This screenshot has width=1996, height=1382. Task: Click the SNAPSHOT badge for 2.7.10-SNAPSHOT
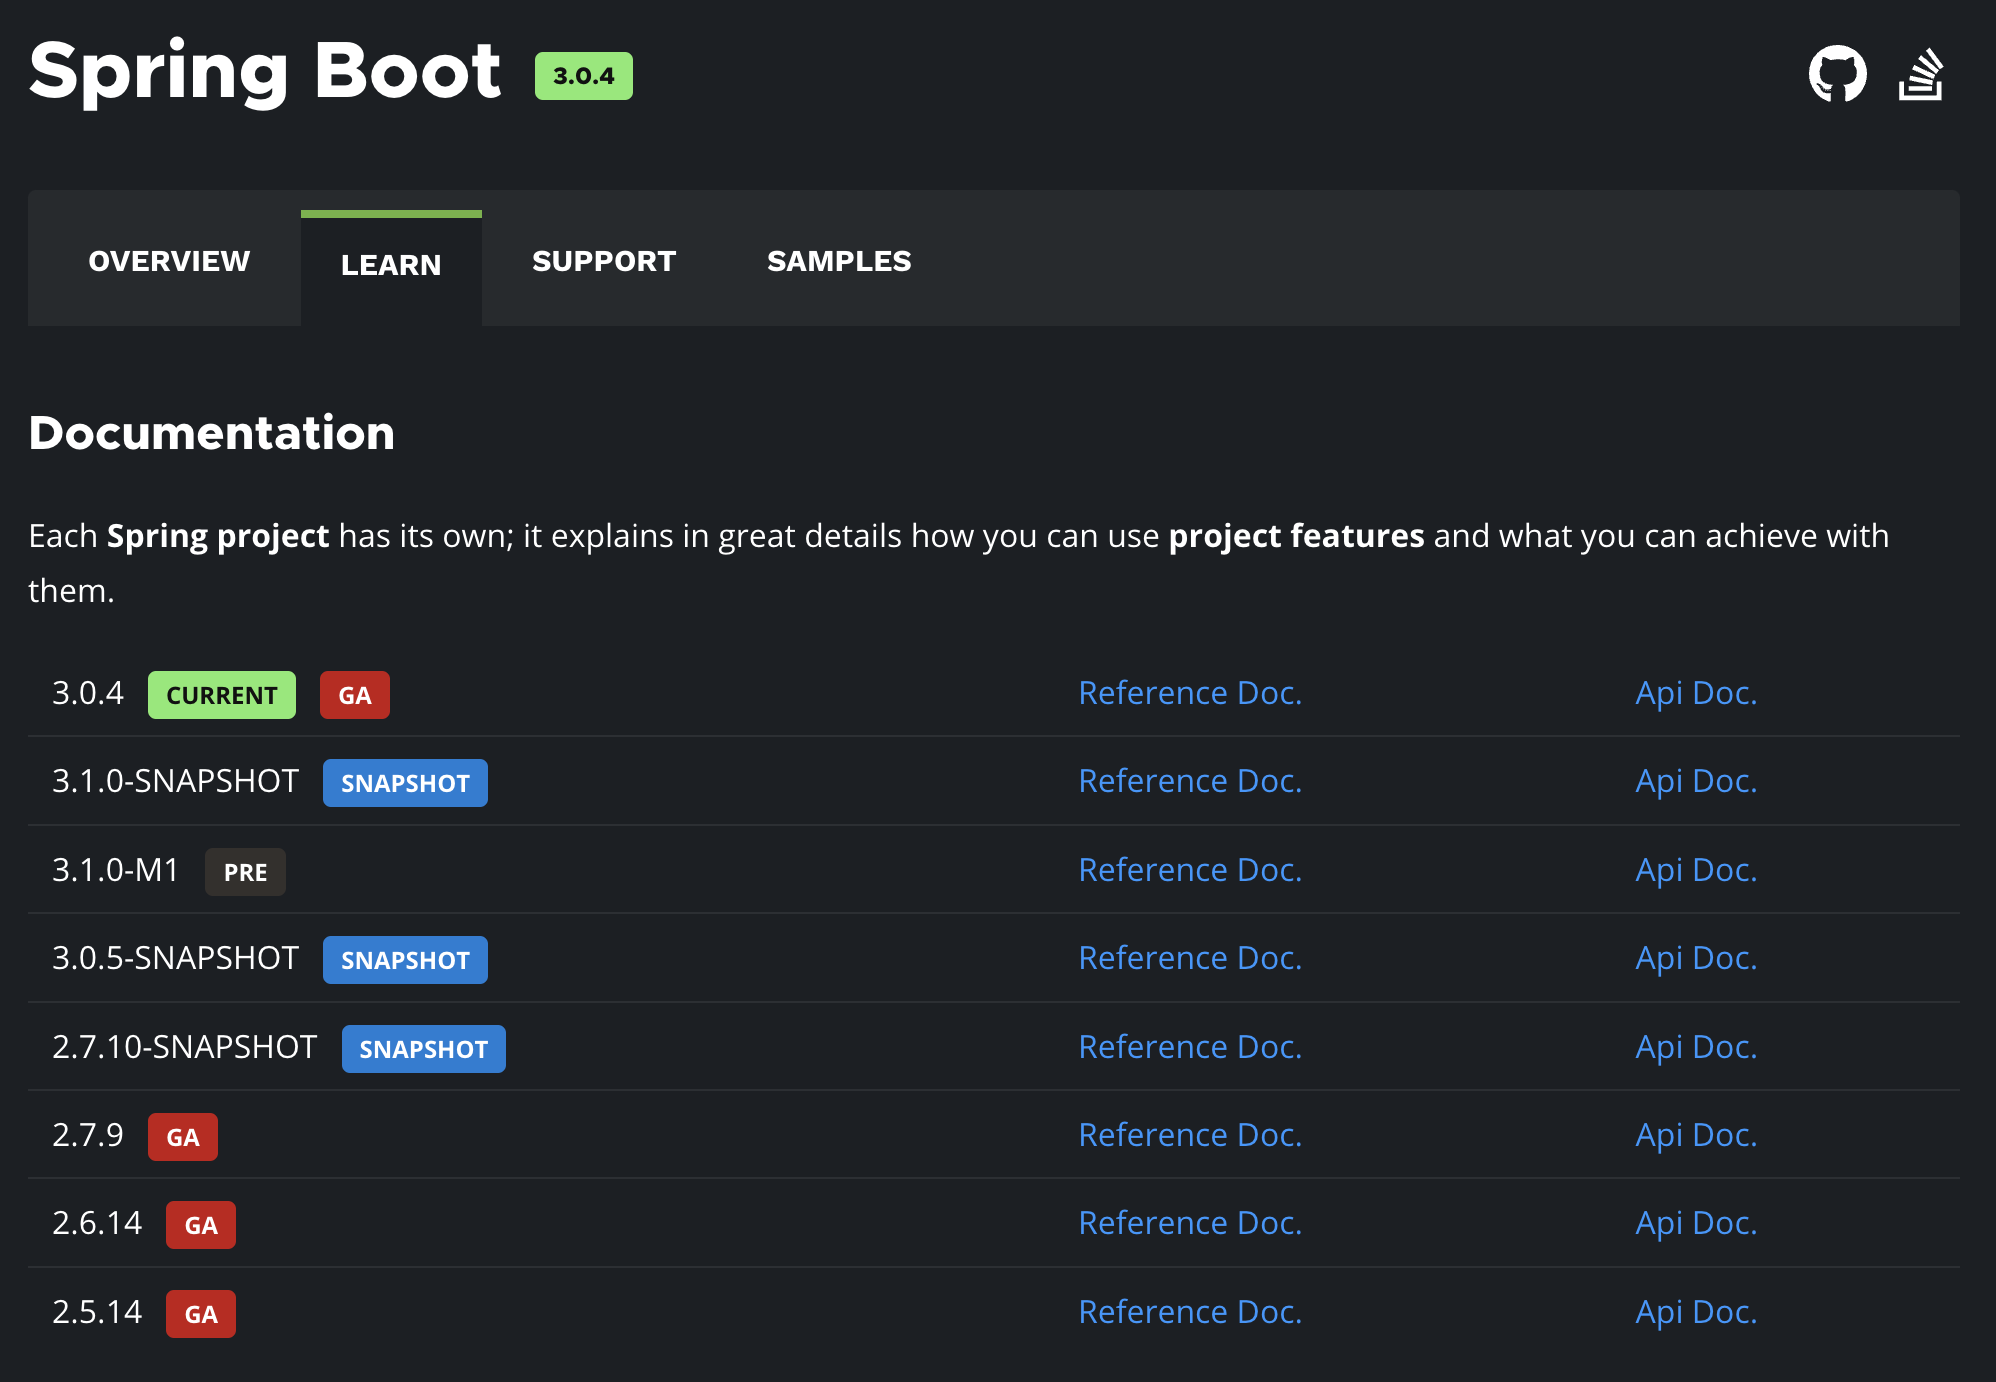click(423, 1049)
